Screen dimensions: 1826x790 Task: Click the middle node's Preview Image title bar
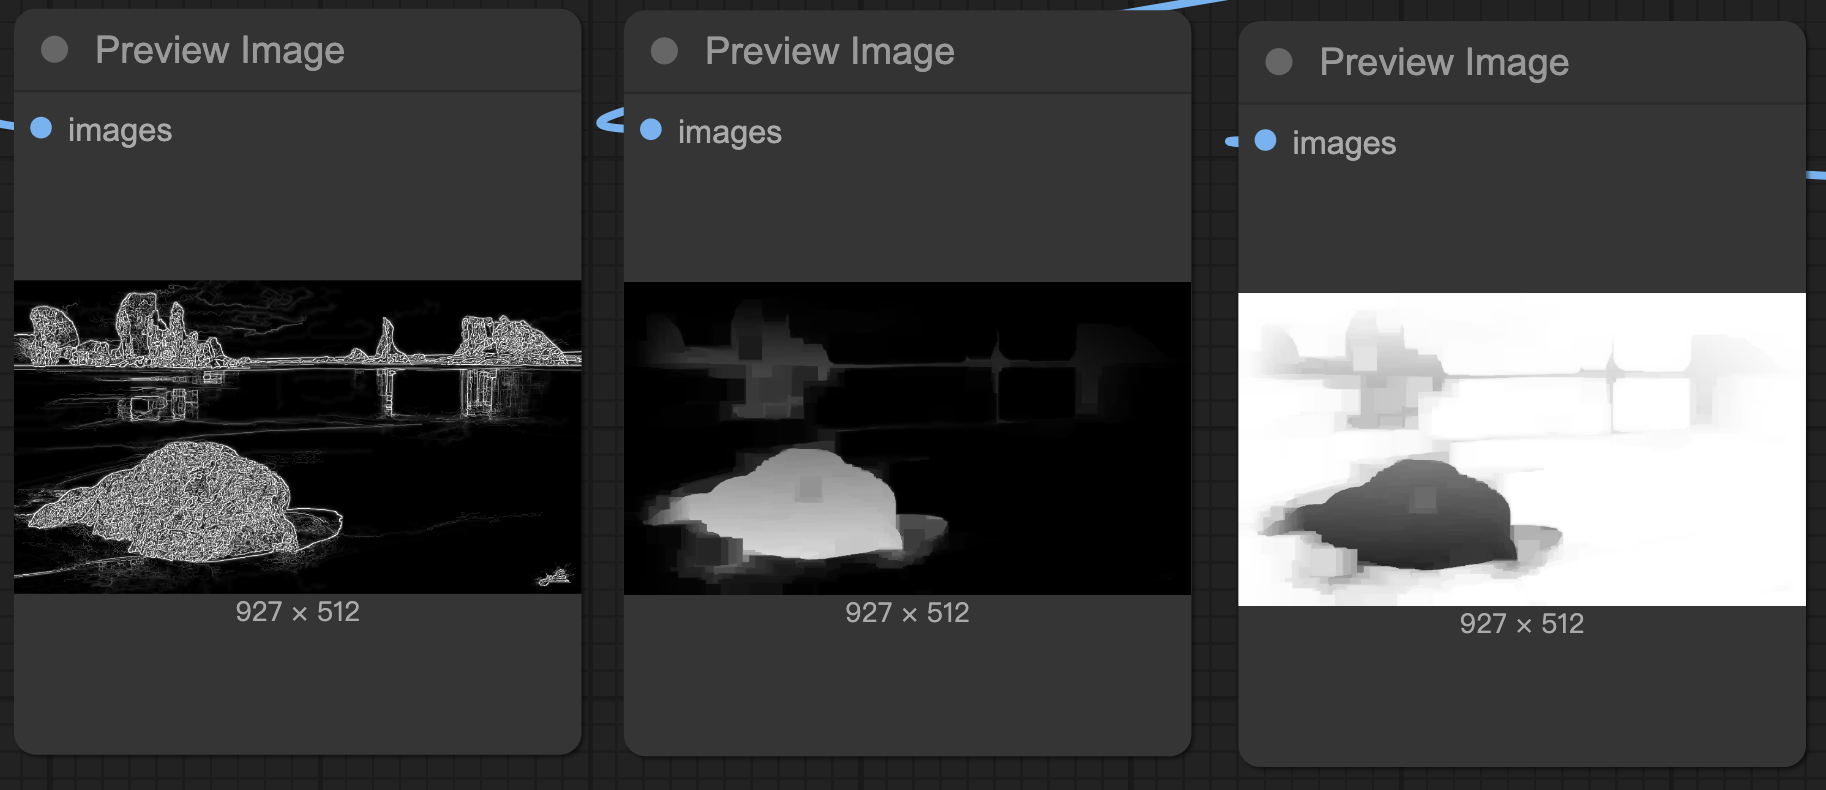829,51
